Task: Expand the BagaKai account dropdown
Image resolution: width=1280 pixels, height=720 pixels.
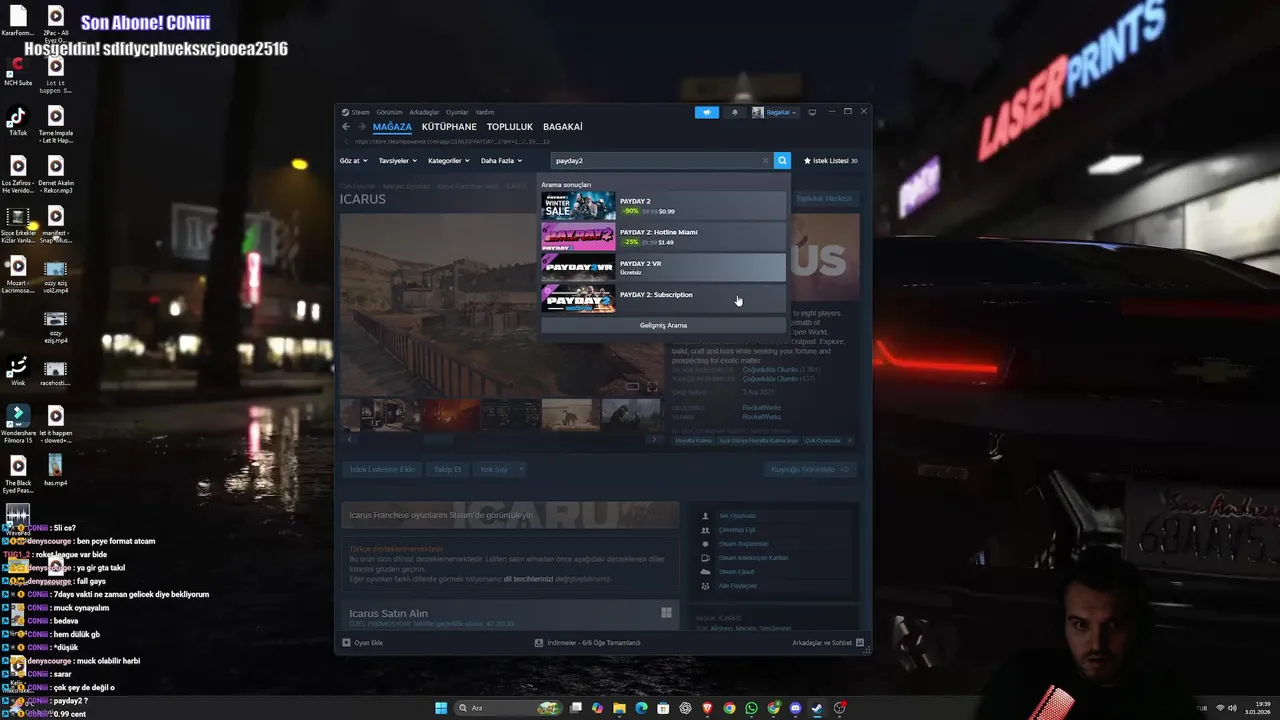Action: tap(775, 112)
